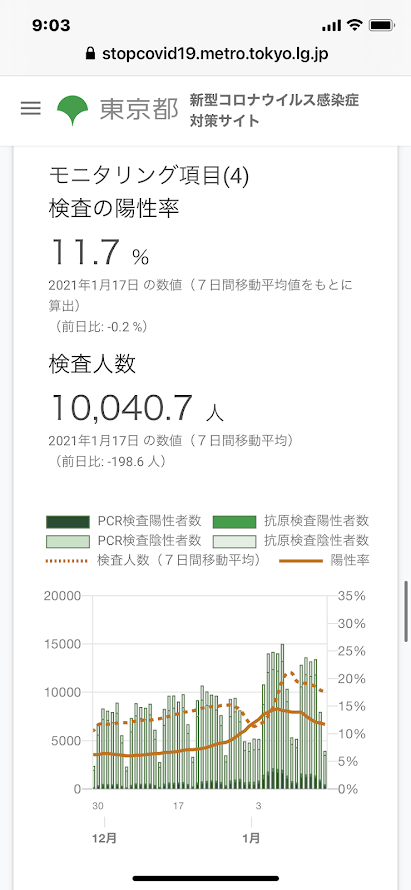This screenshot has width=411, height=890.
Task: Open 新型コロナウイルス感染症対策サイト header link
Action: (274, 111)
